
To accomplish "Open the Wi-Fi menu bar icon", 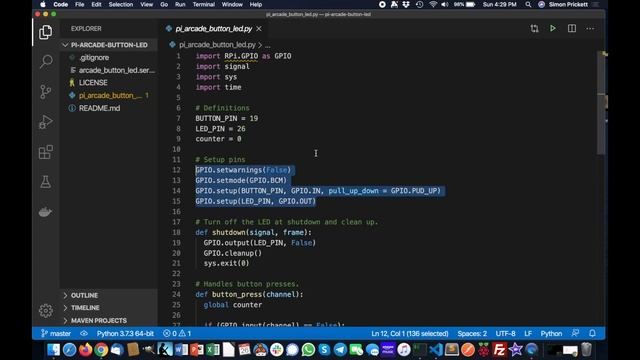I will (433, 4).
